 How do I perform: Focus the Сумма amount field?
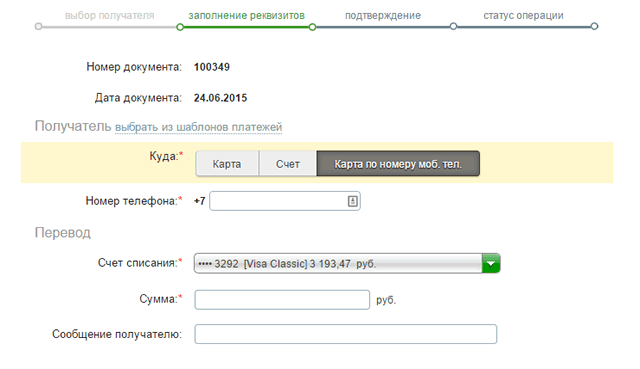(x=282, y=300)
